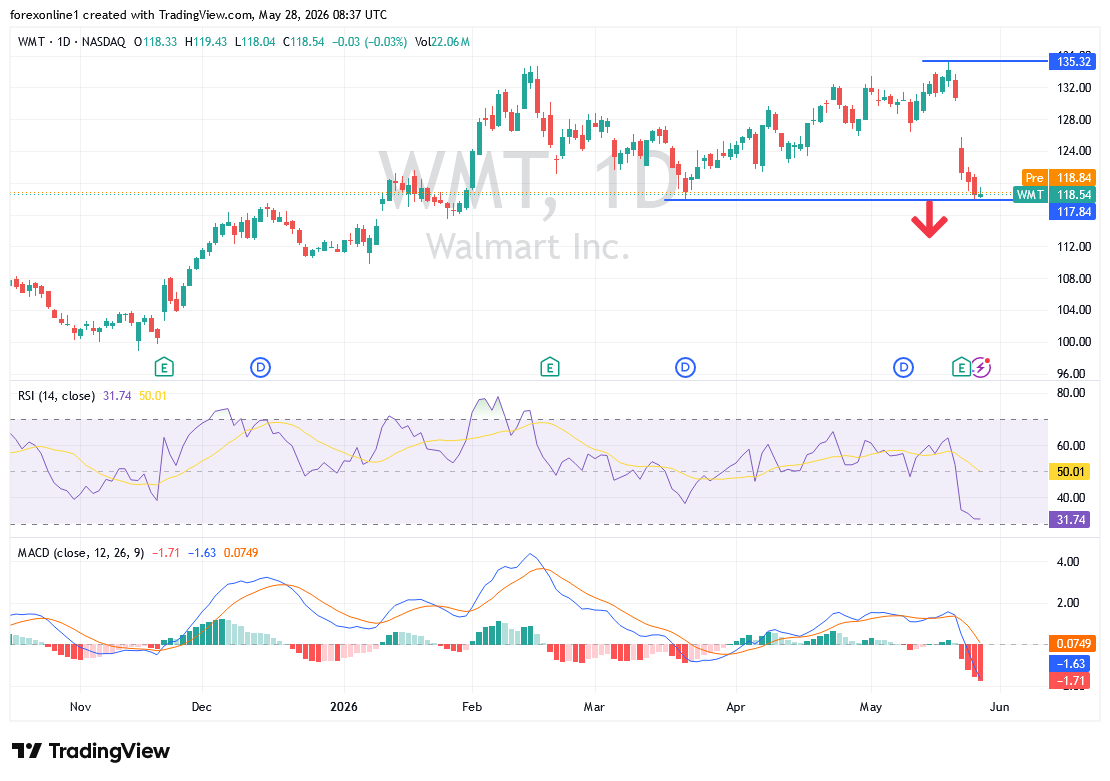Click the purple RSI value 31.74 in legend
Viewport: 1110px width, 781px height.
pos(117,396)
